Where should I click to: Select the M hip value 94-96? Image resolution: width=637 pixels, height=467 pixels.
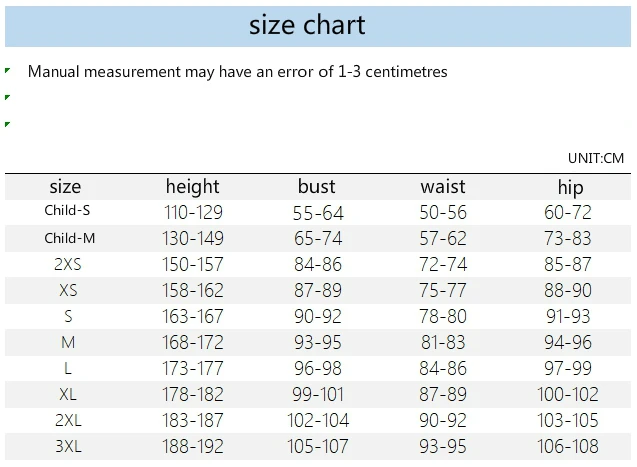568,342
